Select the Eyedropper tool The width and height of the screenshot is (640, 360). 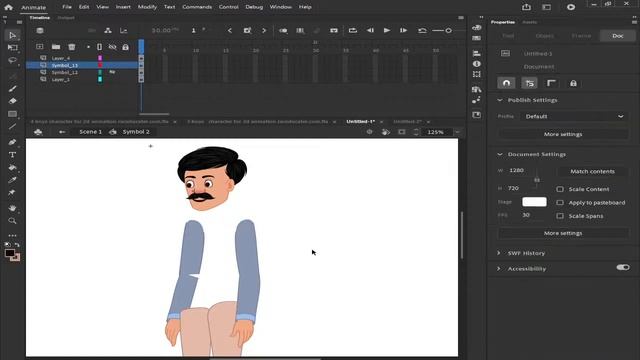tap(12, 180)
